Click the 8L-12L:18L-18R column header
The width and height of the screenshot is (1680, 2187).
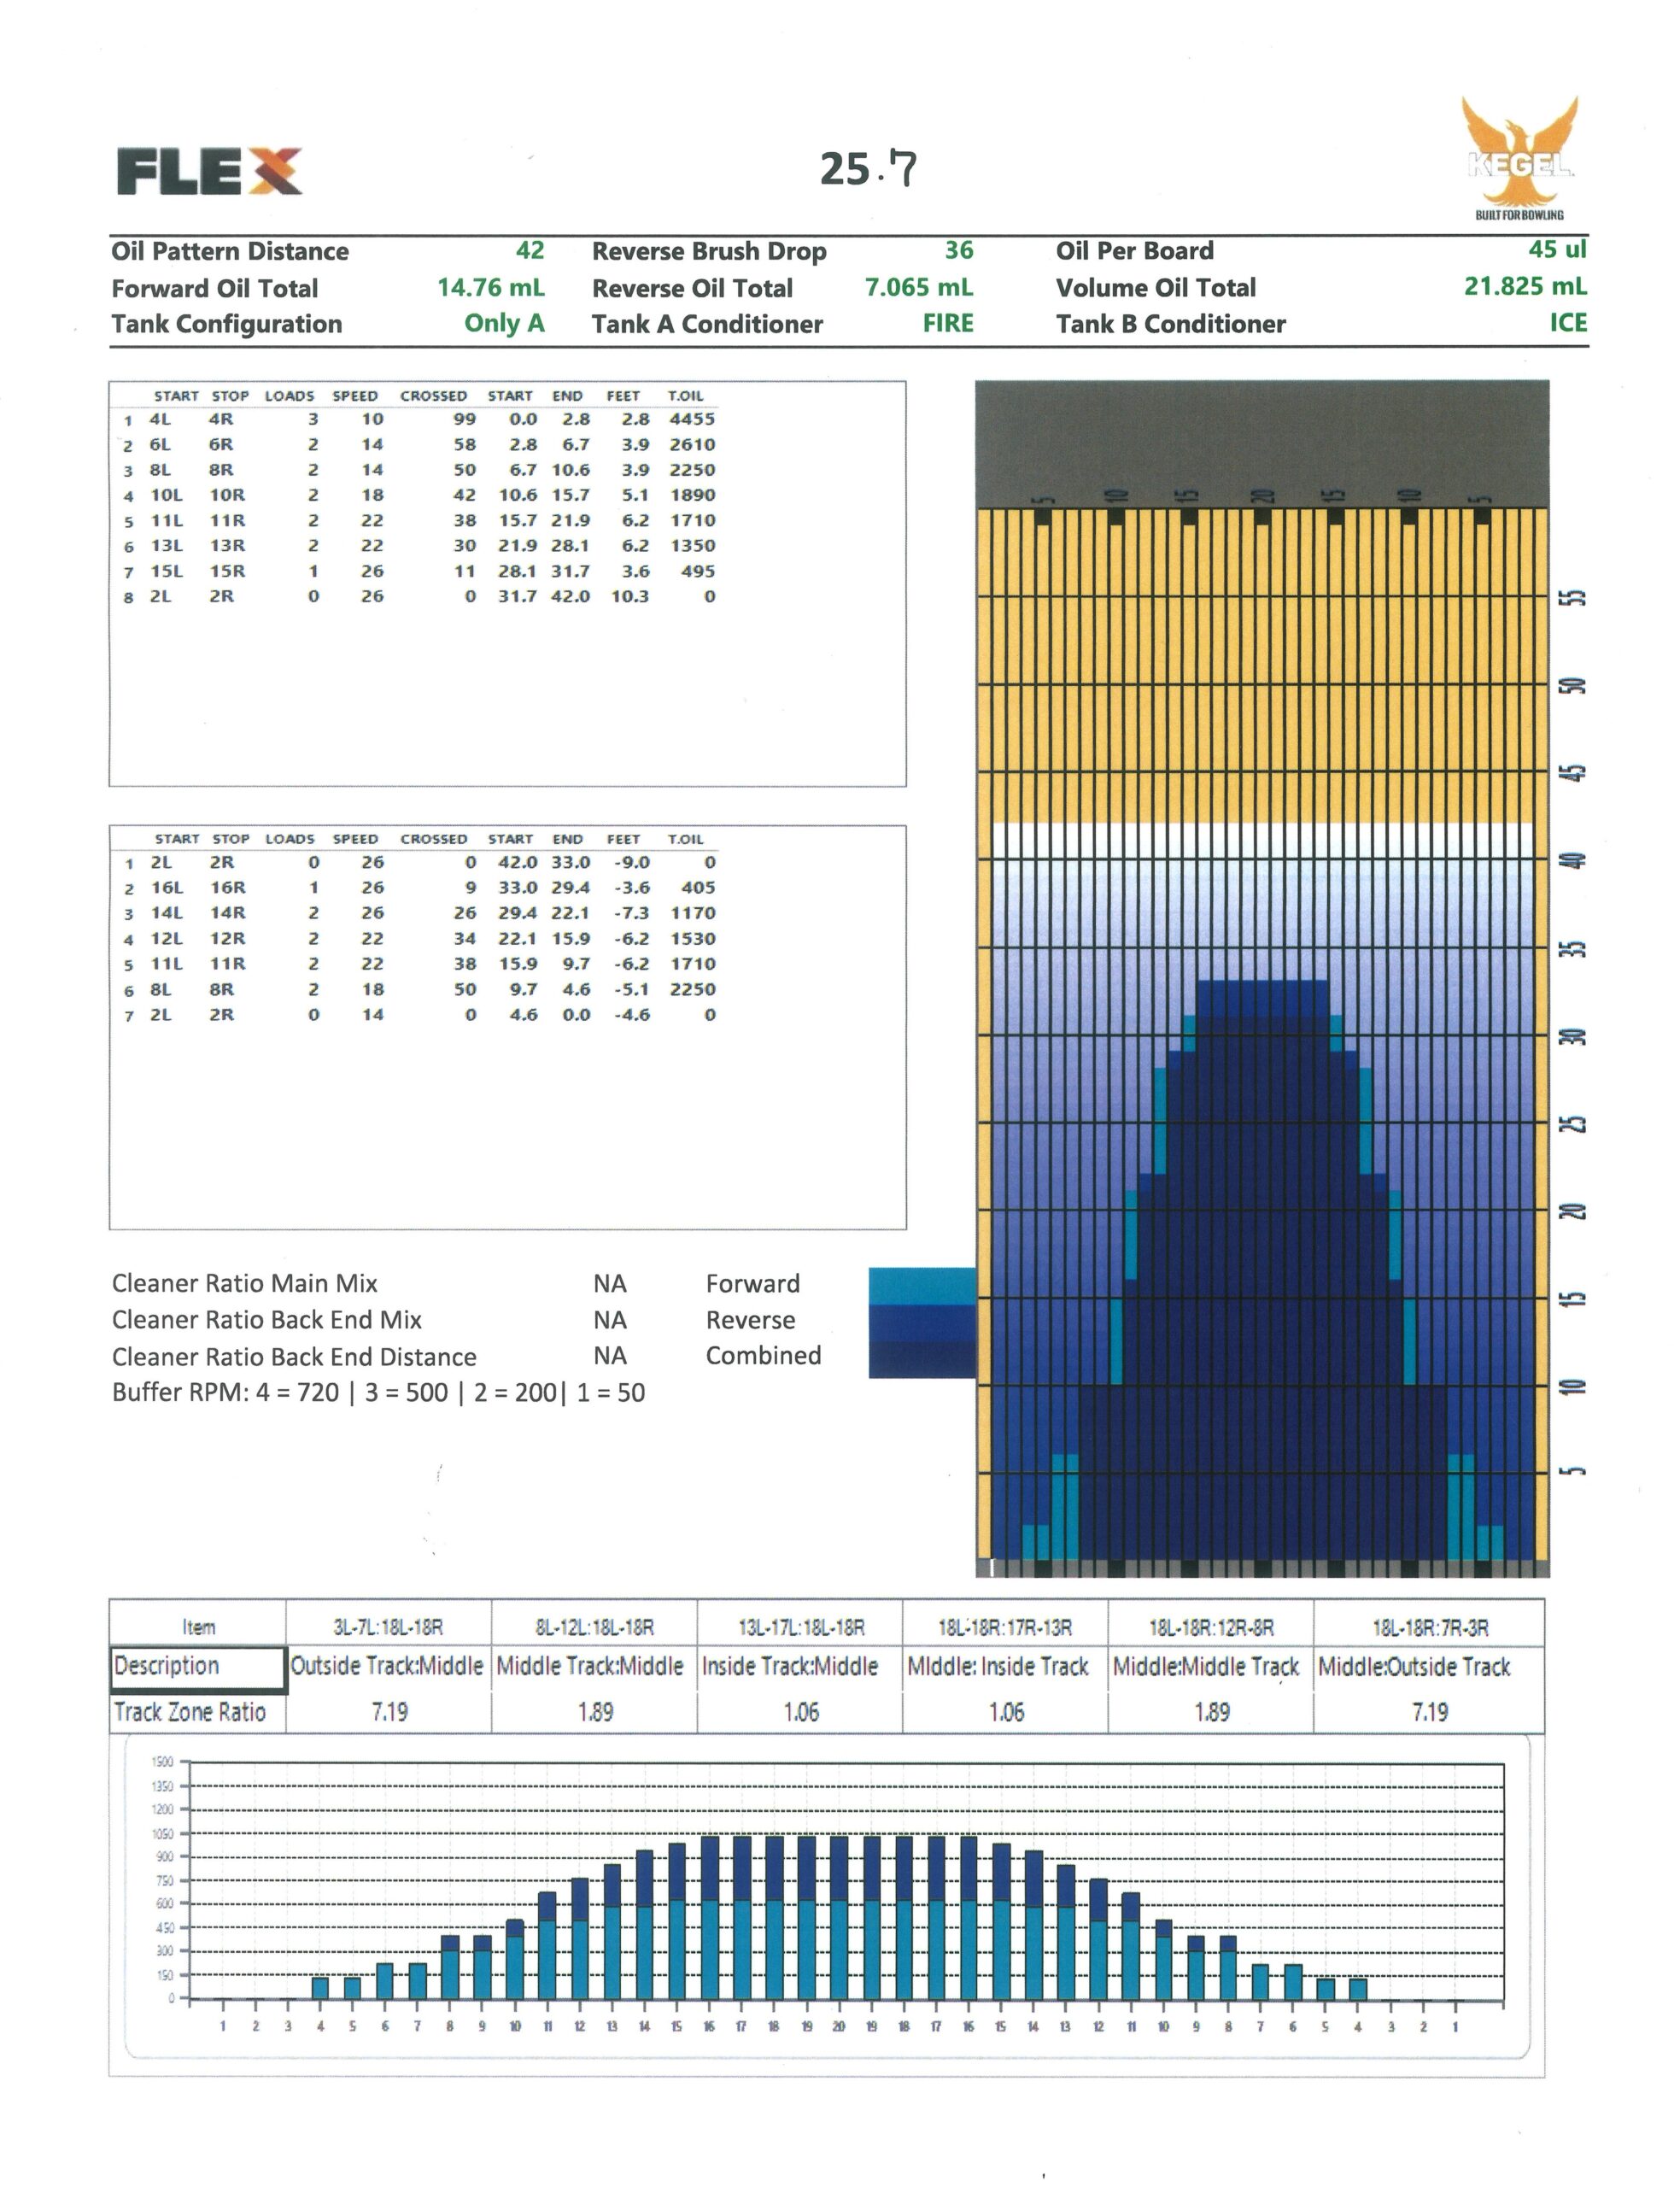pyautogui.click(x=595, y=1628)
